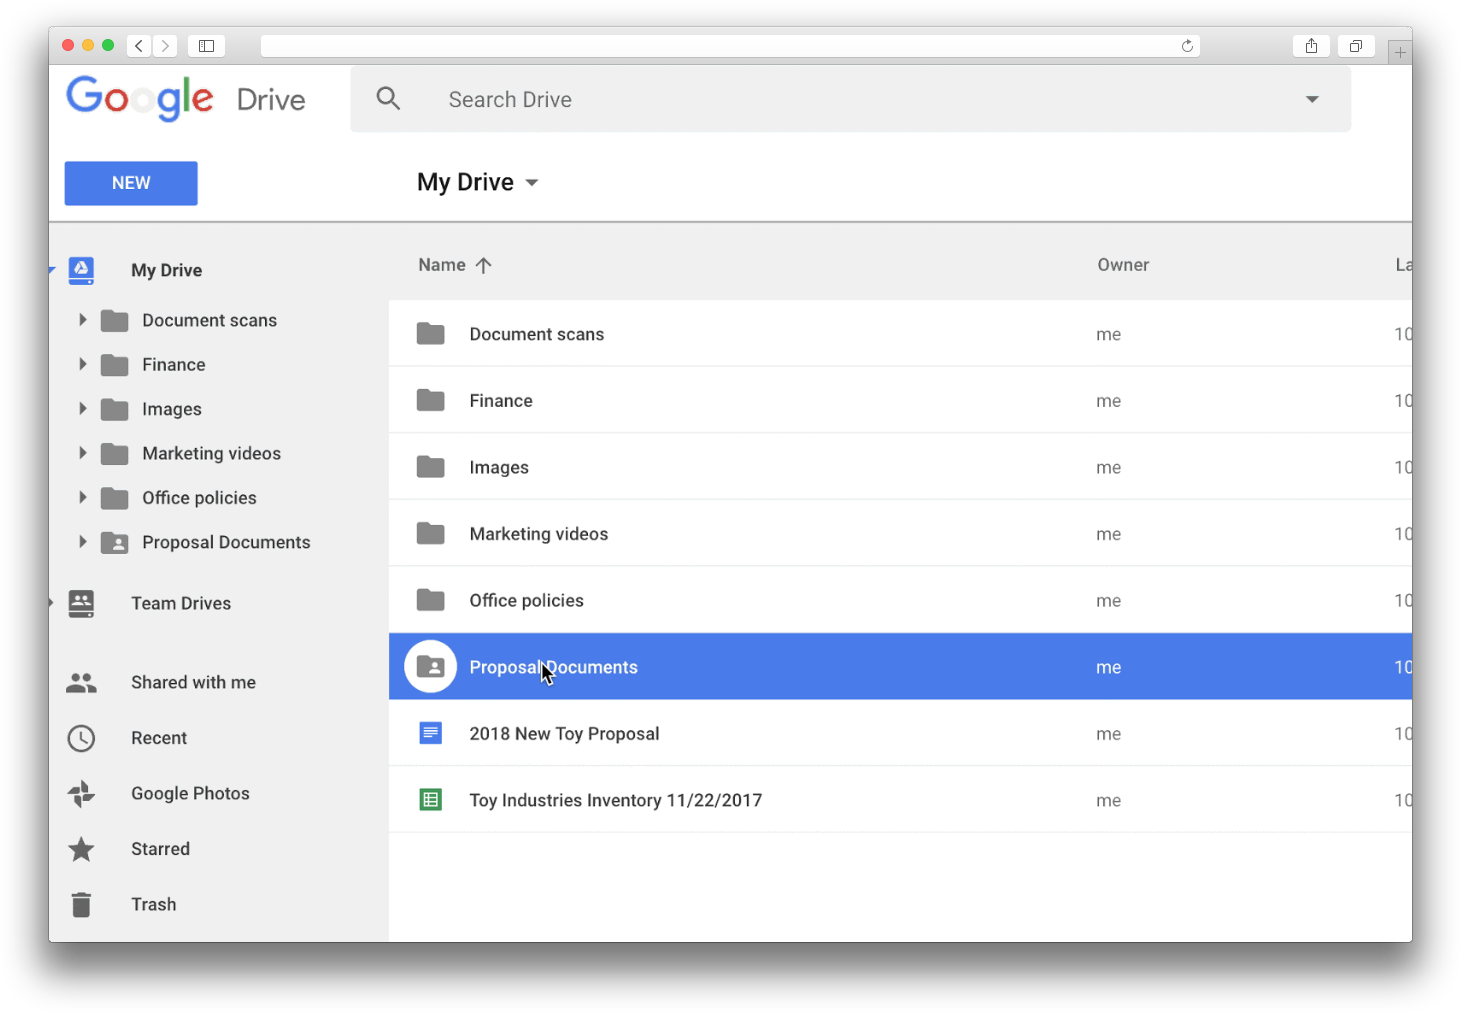Expand Office policies in sidebar tree

click(x=83, y=497)
